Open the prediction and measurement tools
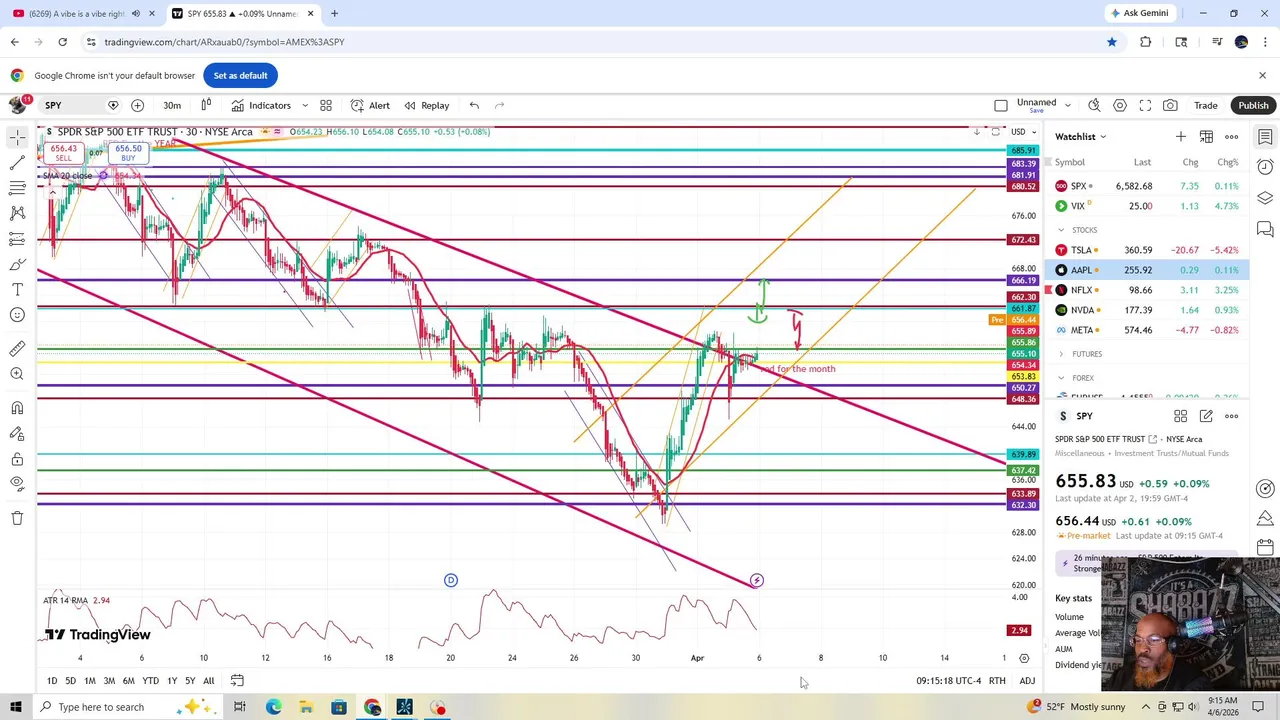This screenshot has height=720, width=1280. [17, 239]
